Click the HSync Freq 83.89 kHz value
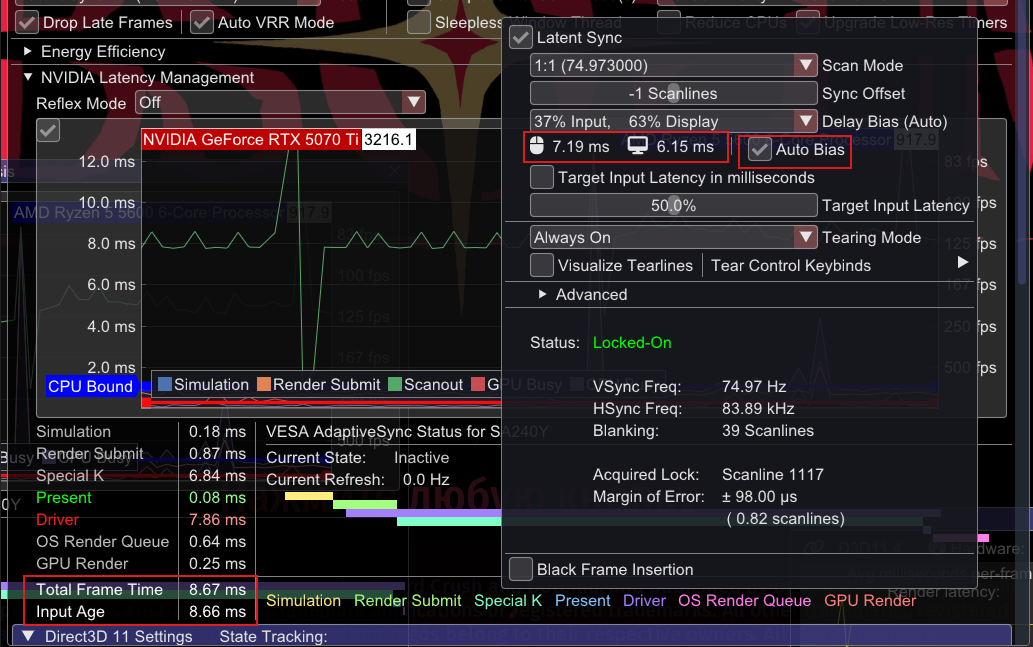1033x647 pixels. (758, 408)
